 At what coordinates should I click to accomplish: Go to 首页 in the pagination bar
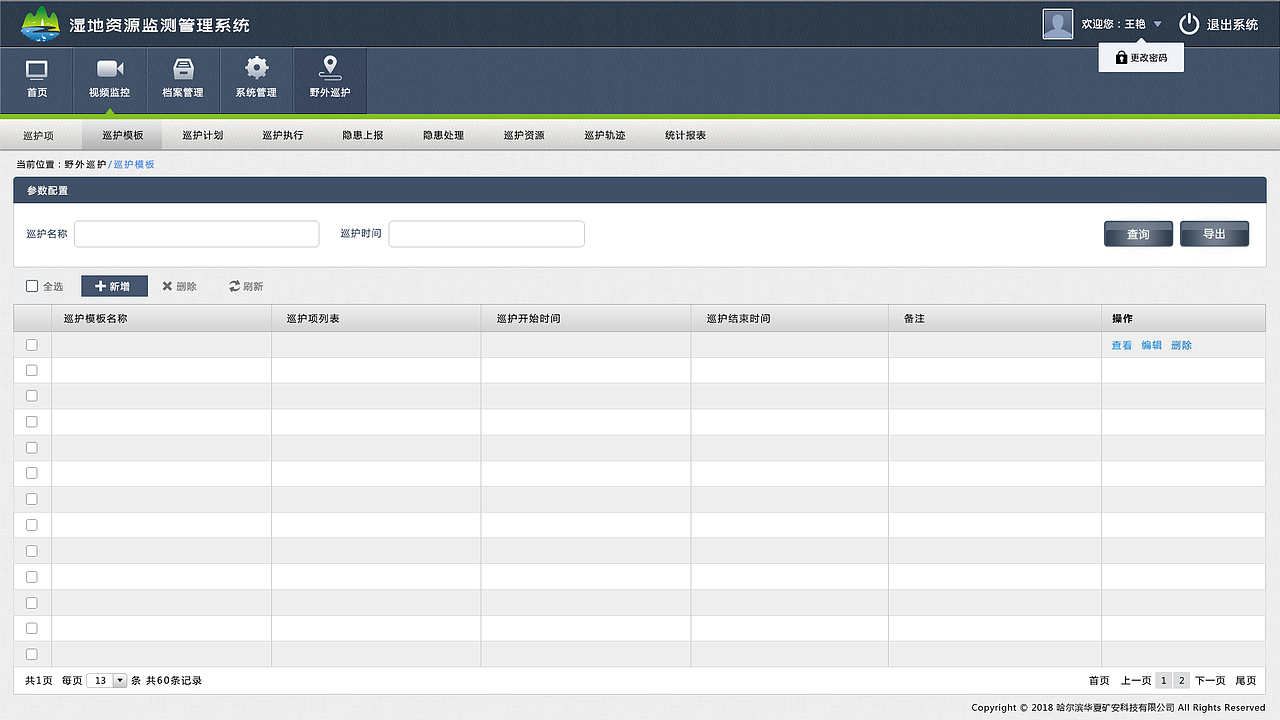(x=1099, y=681)
